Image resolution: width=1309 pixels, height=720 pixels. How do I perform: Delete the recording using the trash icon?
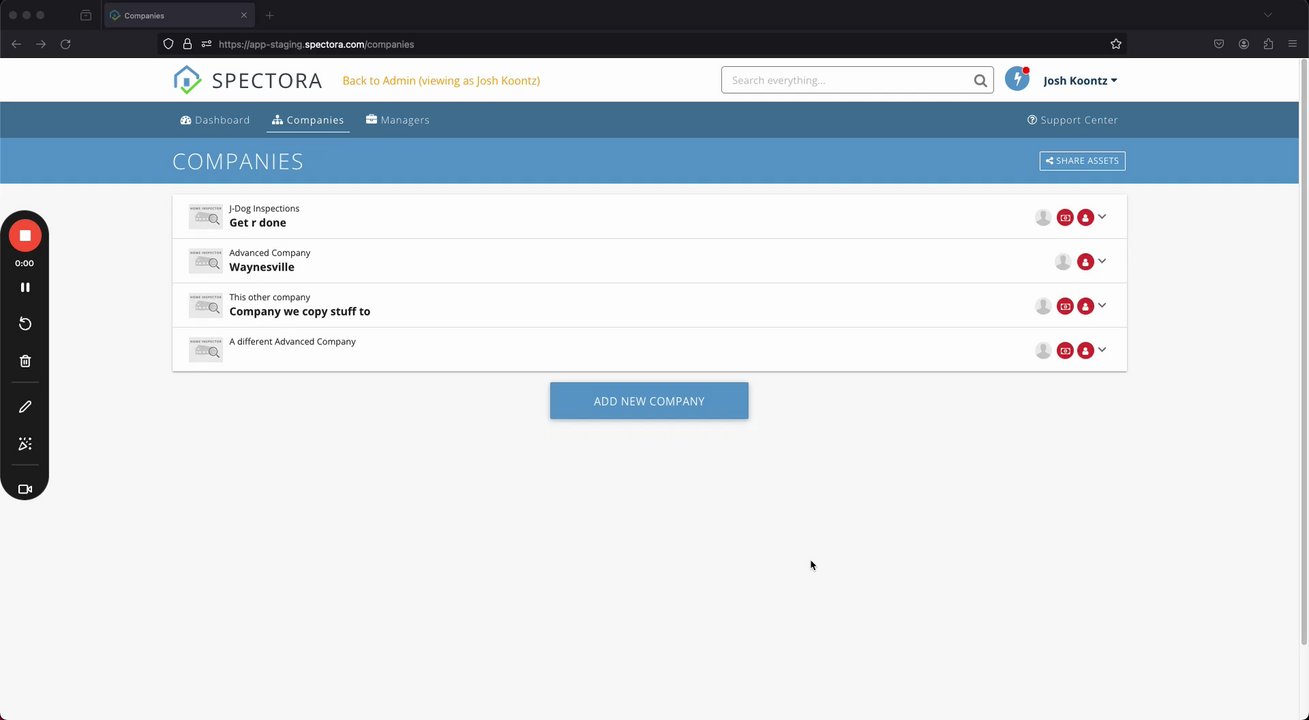pyautogui.click(x=25, y=361)
